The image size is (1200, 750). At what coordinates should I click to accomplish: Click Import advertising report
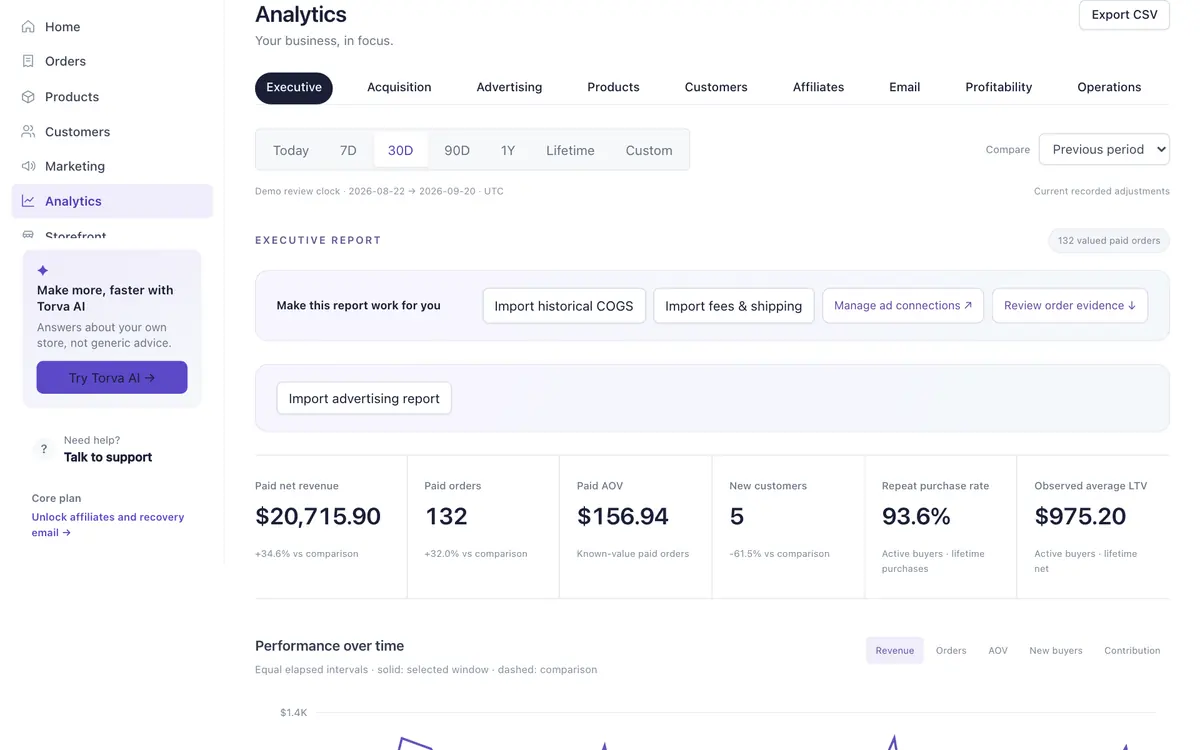coord(364,398)
